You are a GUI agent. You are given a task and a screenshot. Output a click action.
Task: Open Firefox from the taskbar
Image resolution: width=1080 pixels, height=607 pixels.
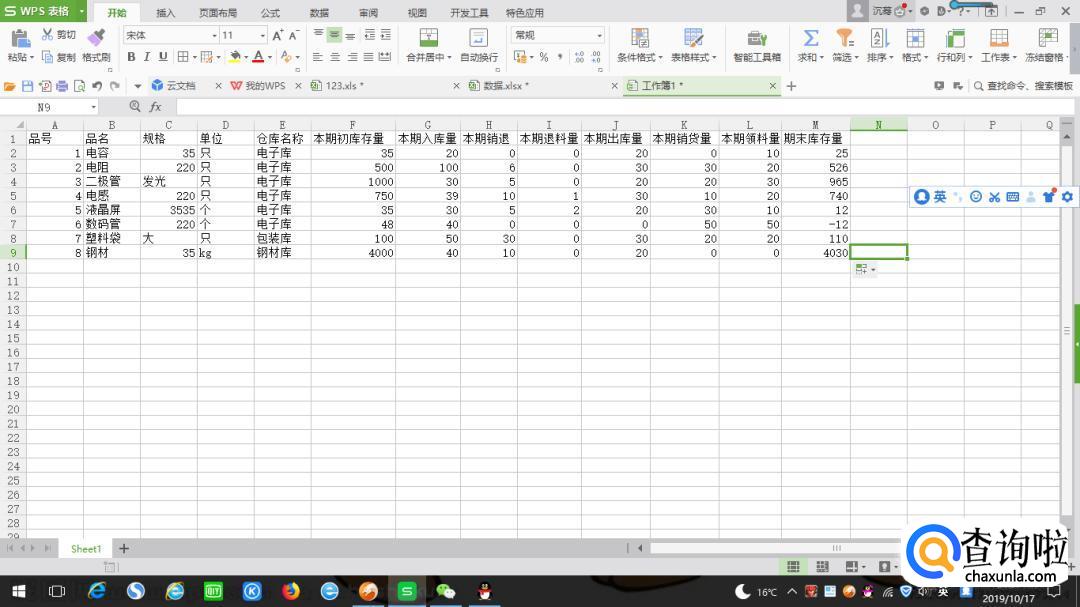(x=291, y=591)
